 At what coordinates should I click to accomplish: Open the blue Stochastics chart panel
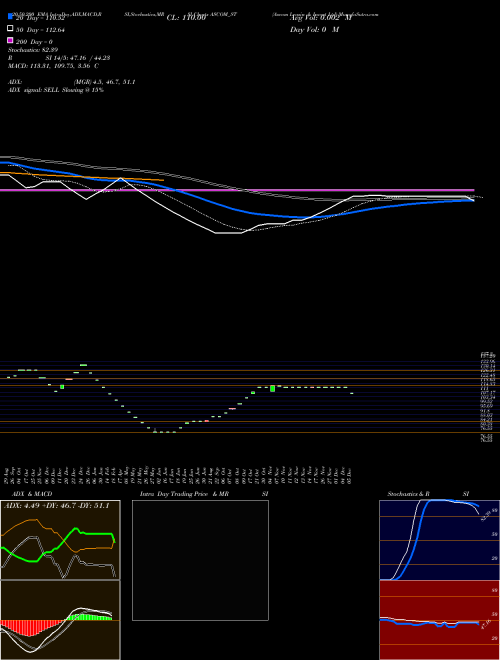pyautogui.click(x=439, y=540)
